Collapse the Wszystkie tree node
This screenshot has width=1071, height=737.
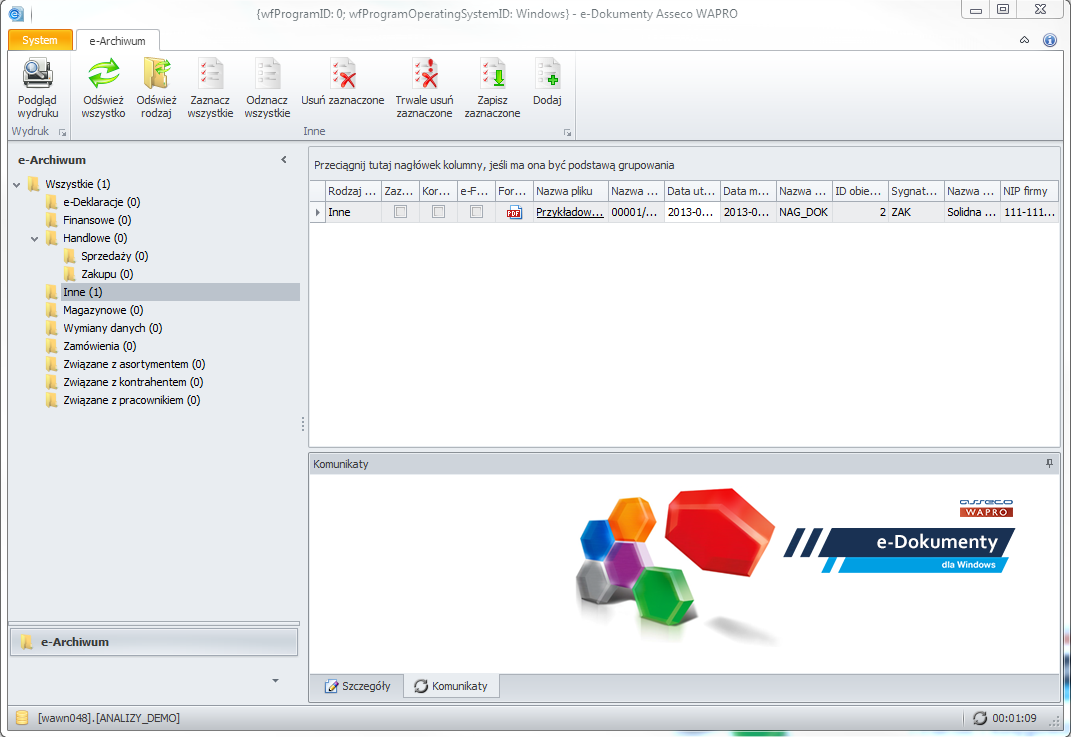(x=17, y=184)
